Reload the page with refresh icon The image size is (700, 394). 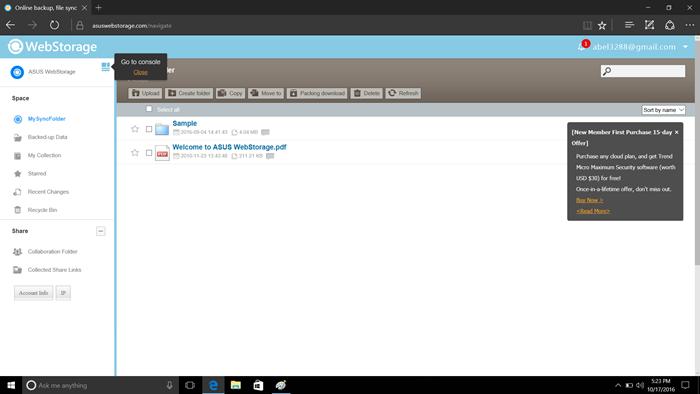tap(54, 25)
